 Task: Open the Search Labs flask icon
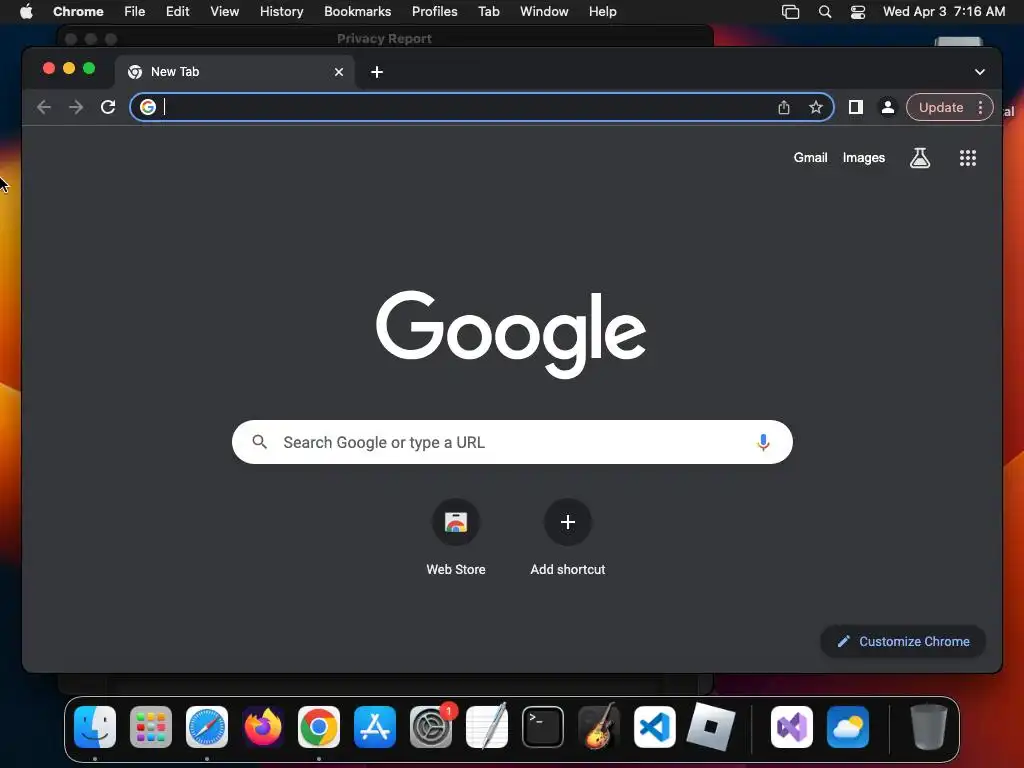920,157
